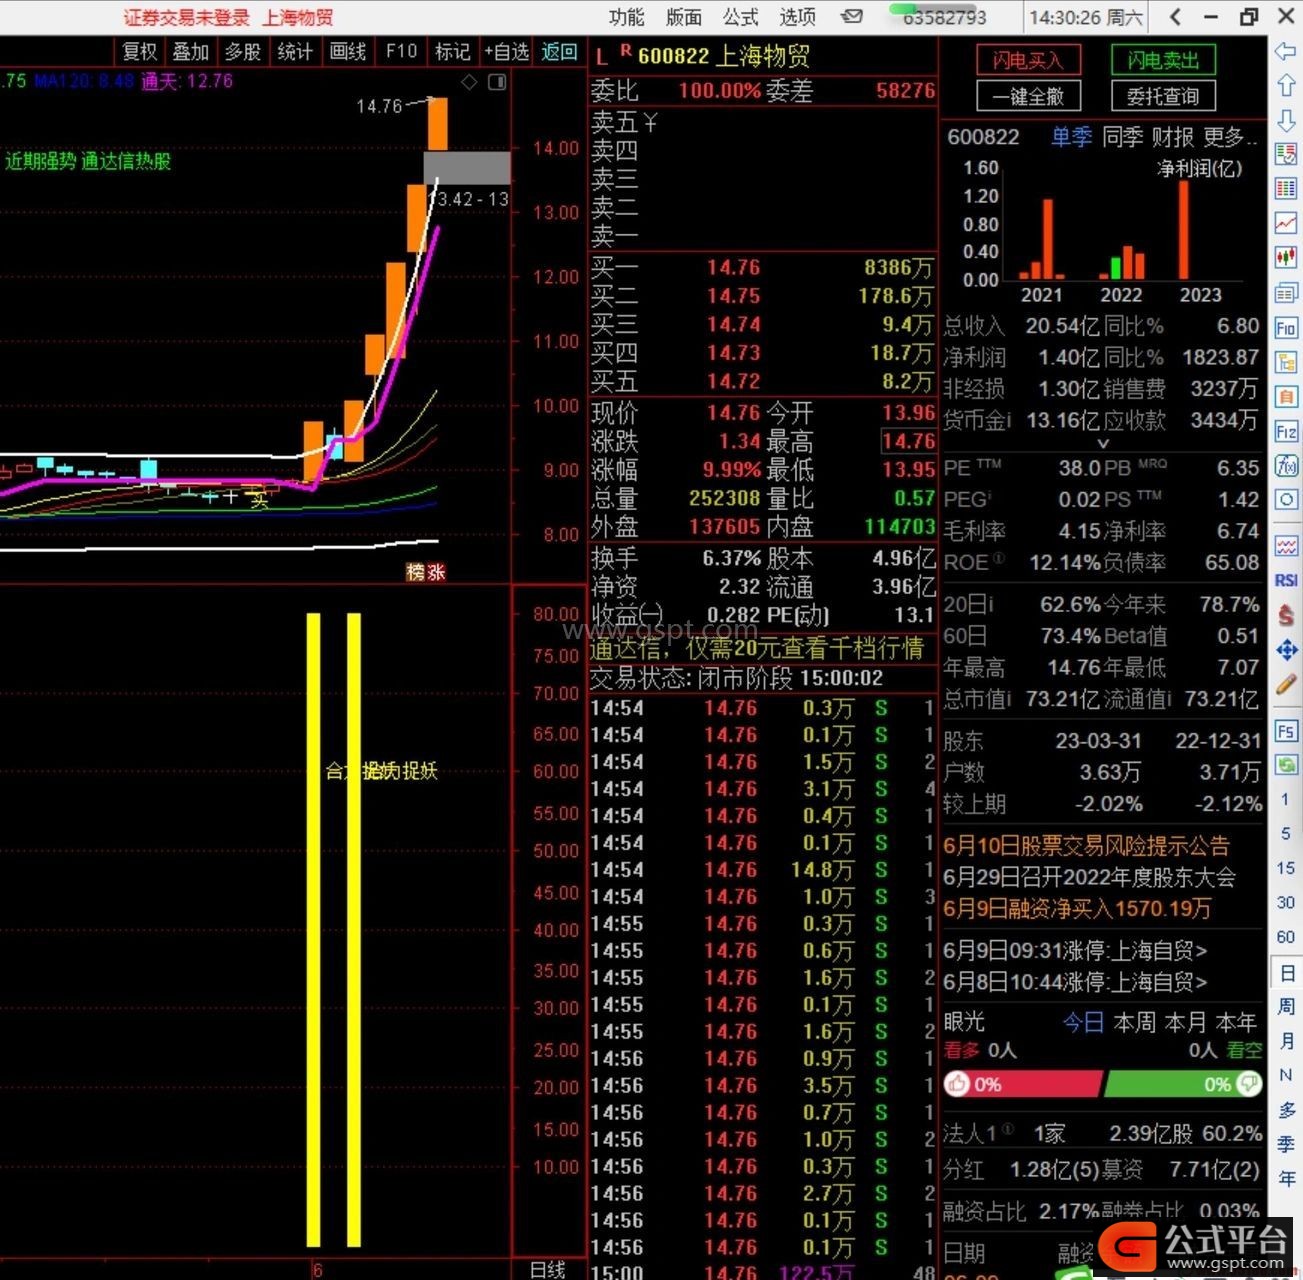Click the up arrow icon in right sidebar

(1286, 86)
